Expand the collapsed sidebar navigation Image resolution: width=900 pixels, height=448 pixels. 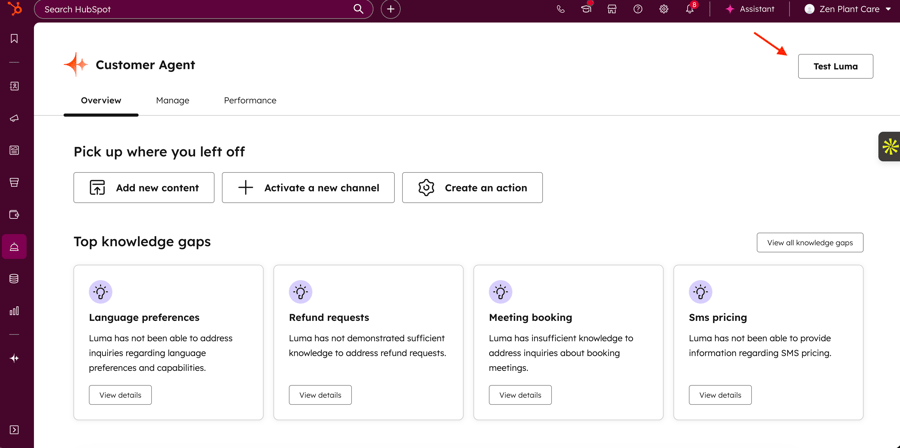coord(14,430)
